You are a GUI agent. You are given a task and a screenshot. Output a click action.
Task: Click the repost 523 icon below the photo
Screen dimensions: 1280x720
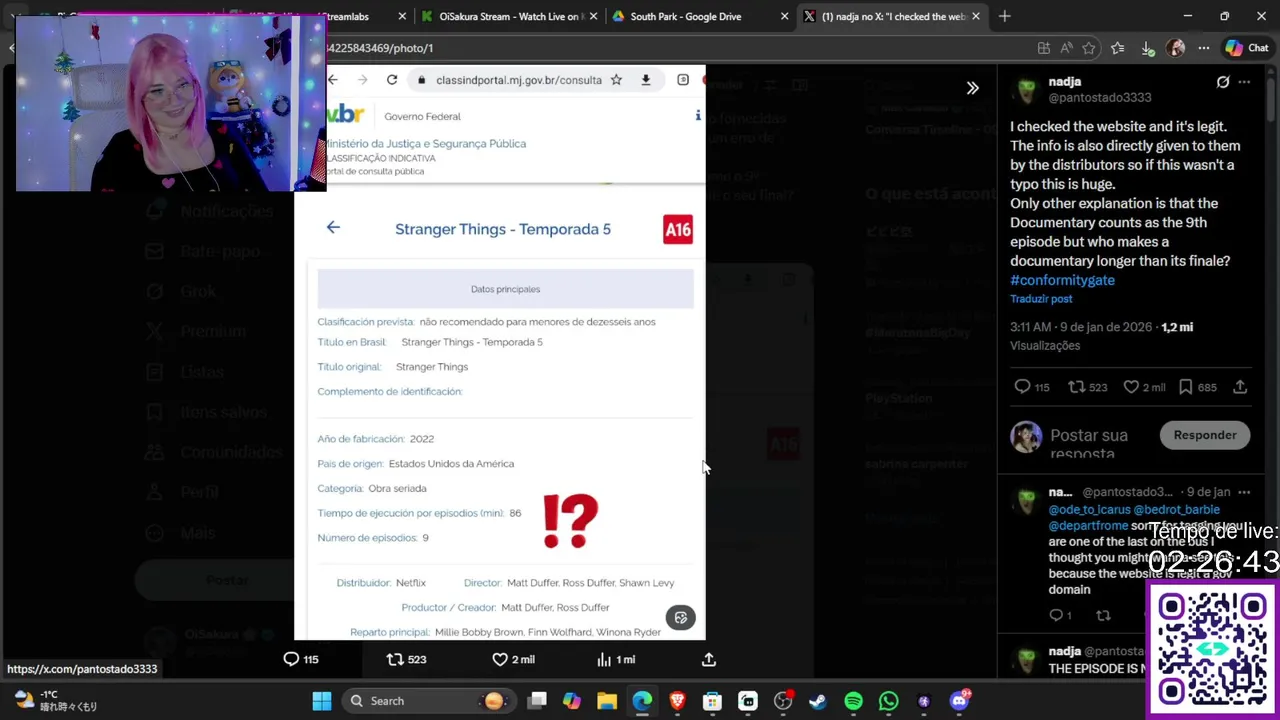[407, 659]
